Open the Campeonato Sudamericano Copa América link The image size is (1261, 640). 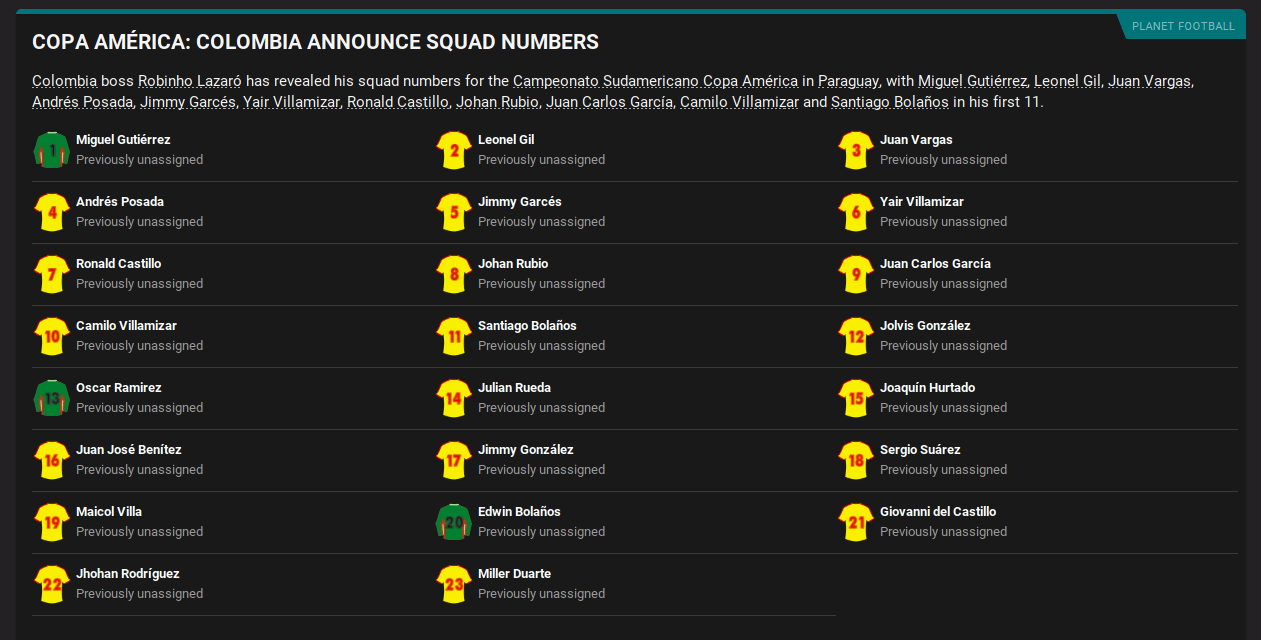[x=655, y=81]
